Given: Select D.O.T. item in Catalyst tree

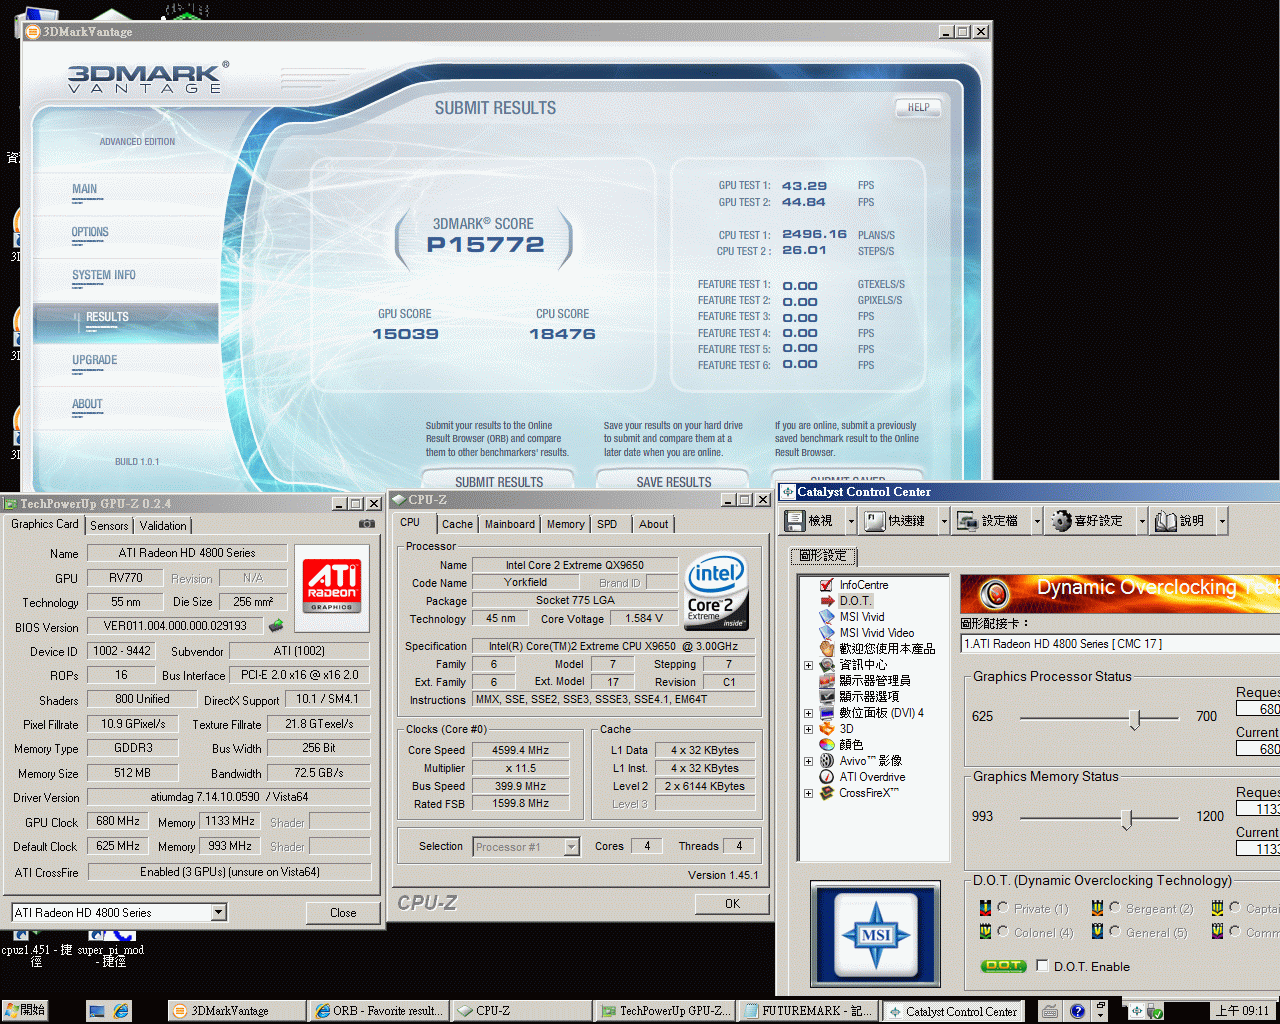Looking at the screenshot, I should pos(855,601).
